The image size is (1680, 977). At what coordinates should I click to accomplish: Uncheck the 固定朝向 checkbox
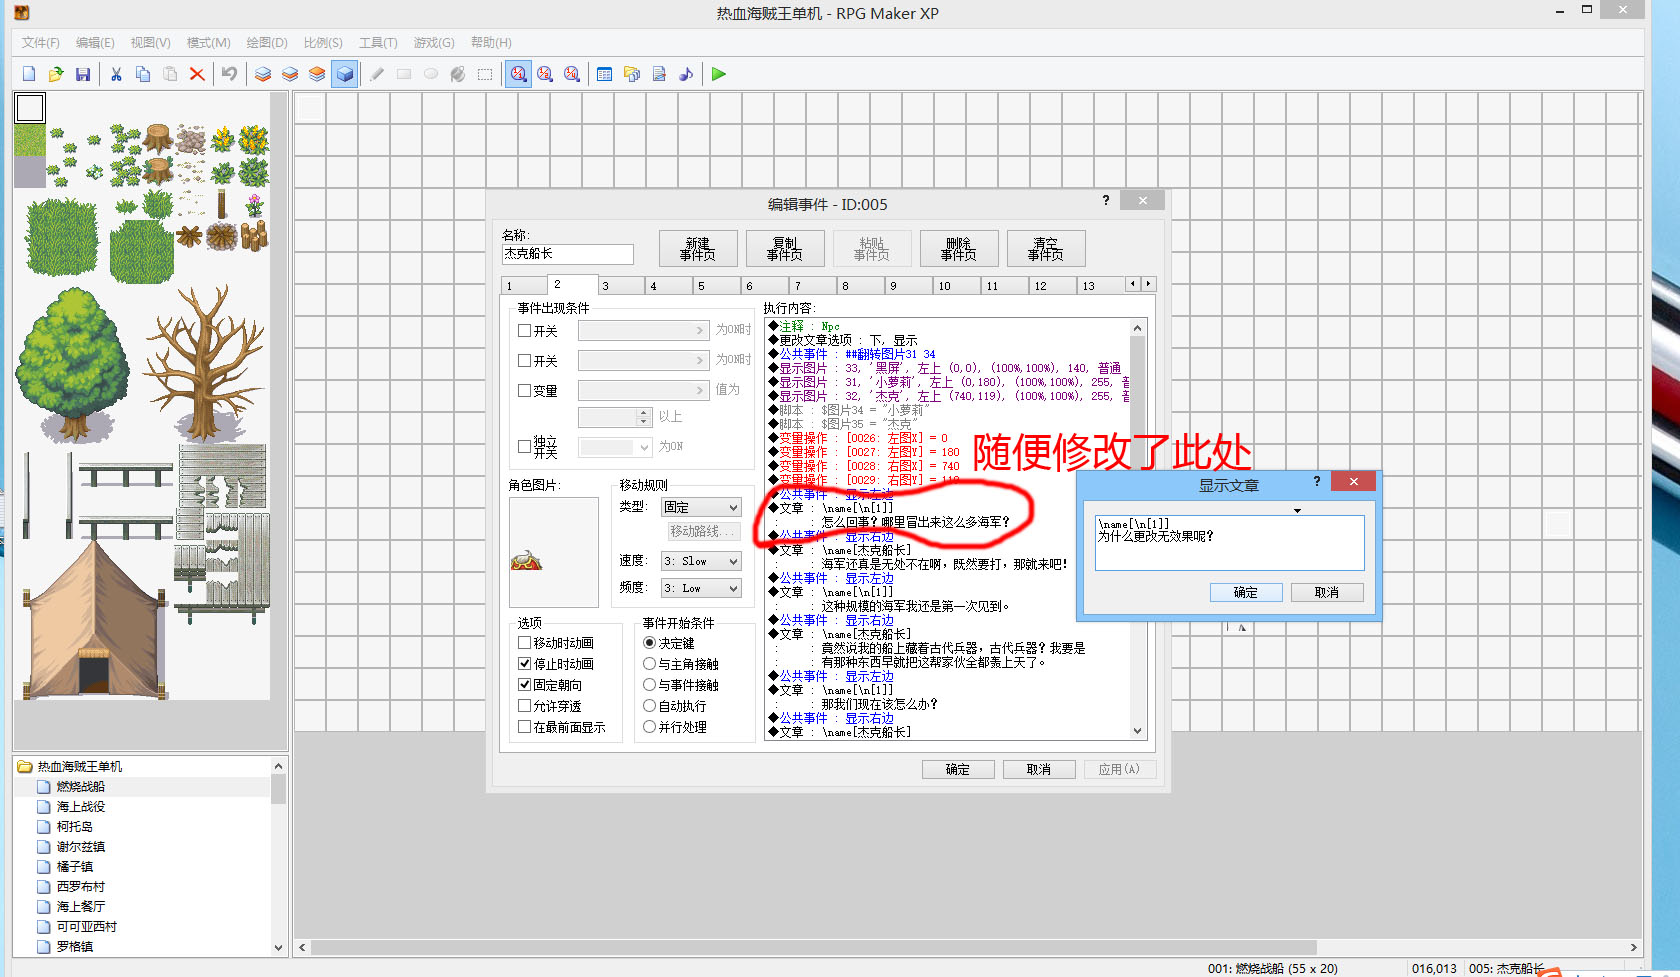click(x=525, y=685)
